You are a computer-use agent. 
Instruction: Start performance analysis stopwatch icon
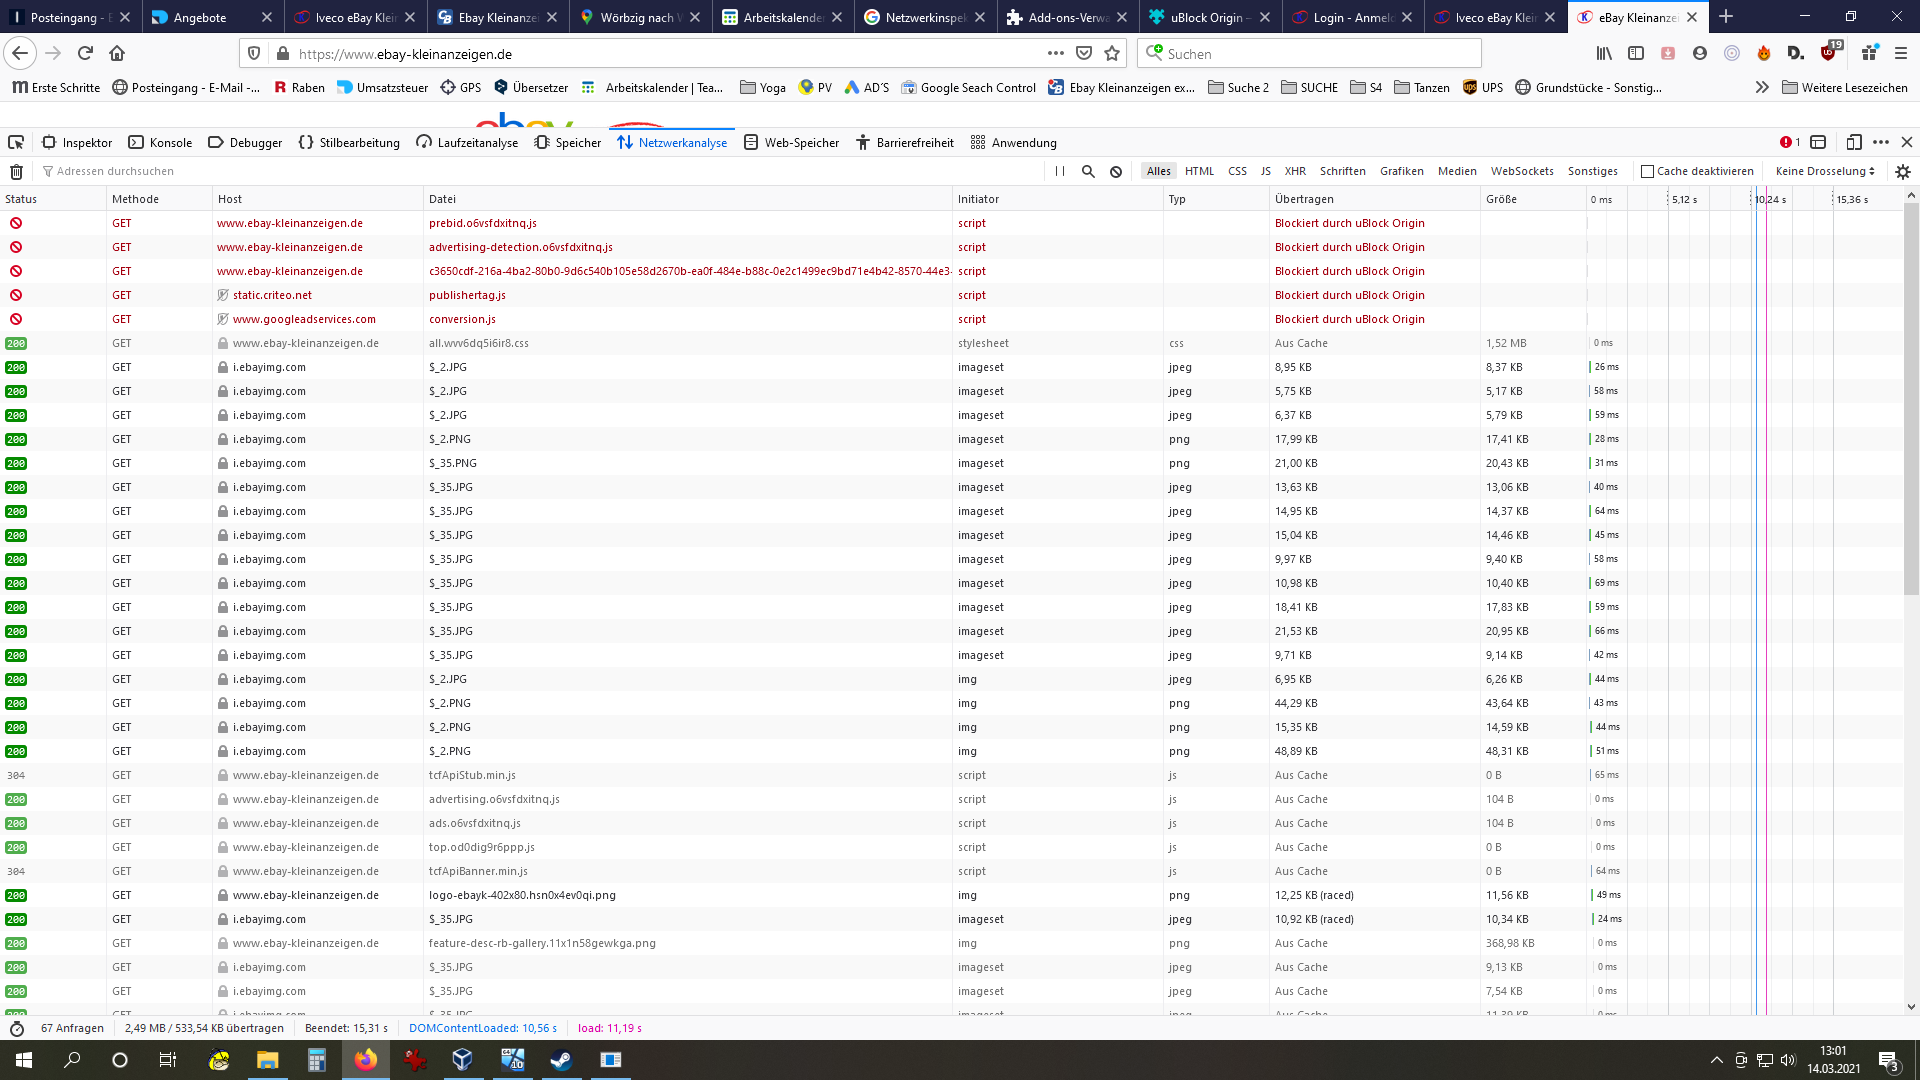(x=17, y=1028)
